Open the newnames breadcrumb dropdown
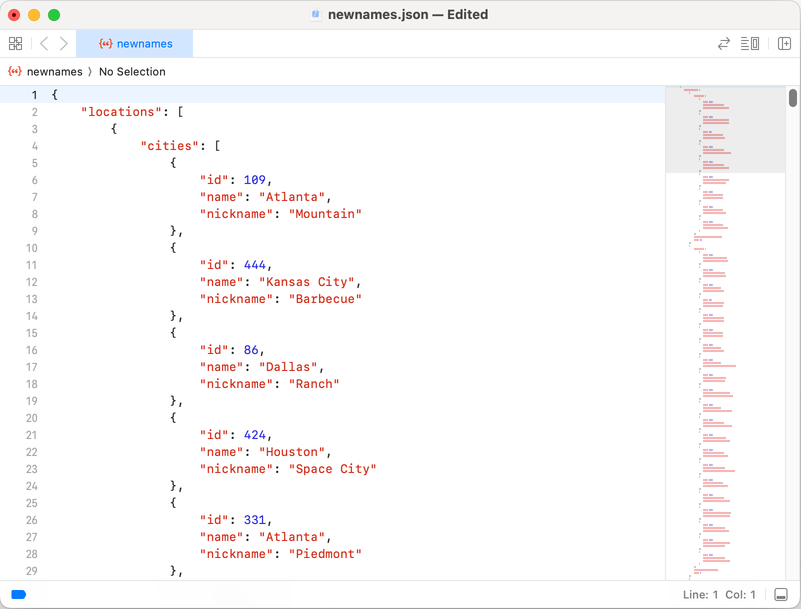The width and height of the screenshot is (801, 609). (x=55, y=71)
